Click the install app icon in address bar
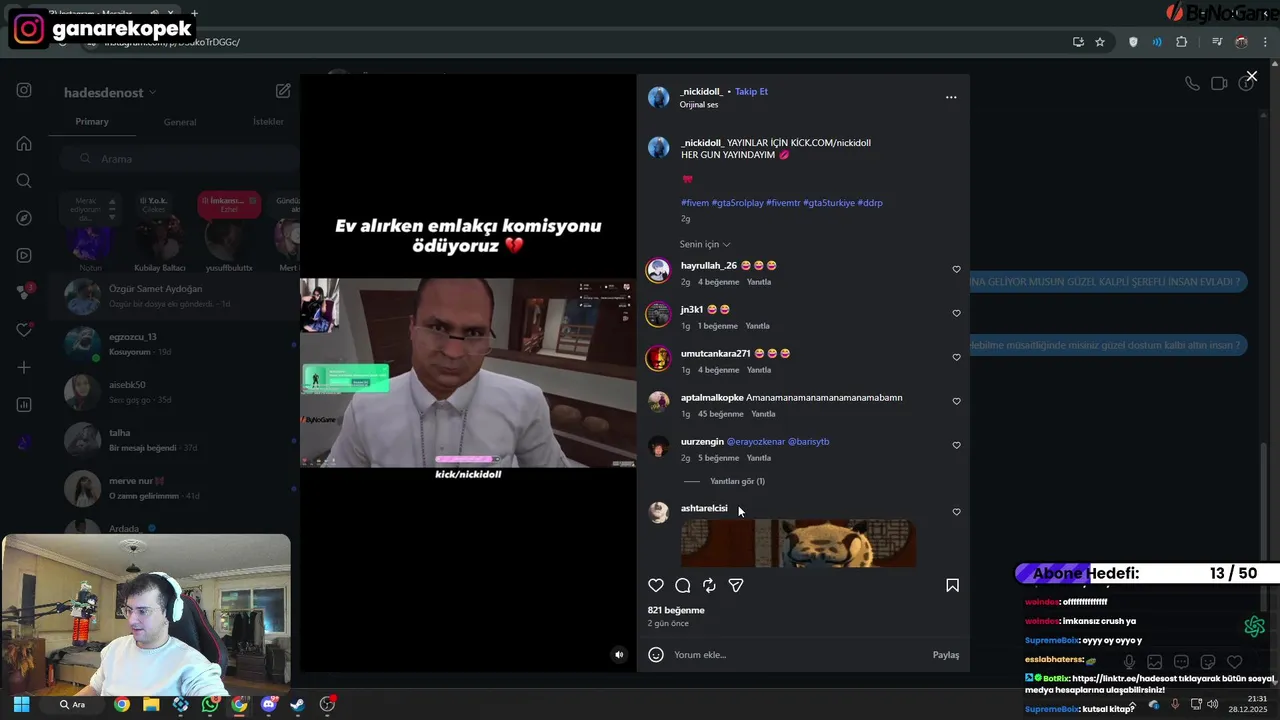The width and height of the screenshot is (1280, 720). 1078,42
